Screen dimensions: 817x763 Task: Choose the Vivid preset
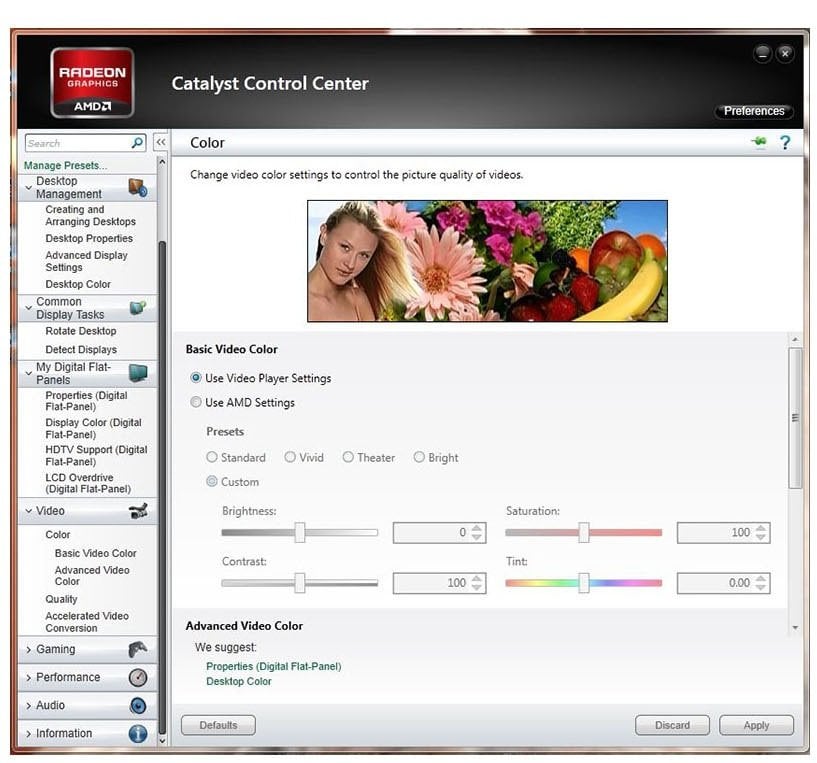coord(304,457)
